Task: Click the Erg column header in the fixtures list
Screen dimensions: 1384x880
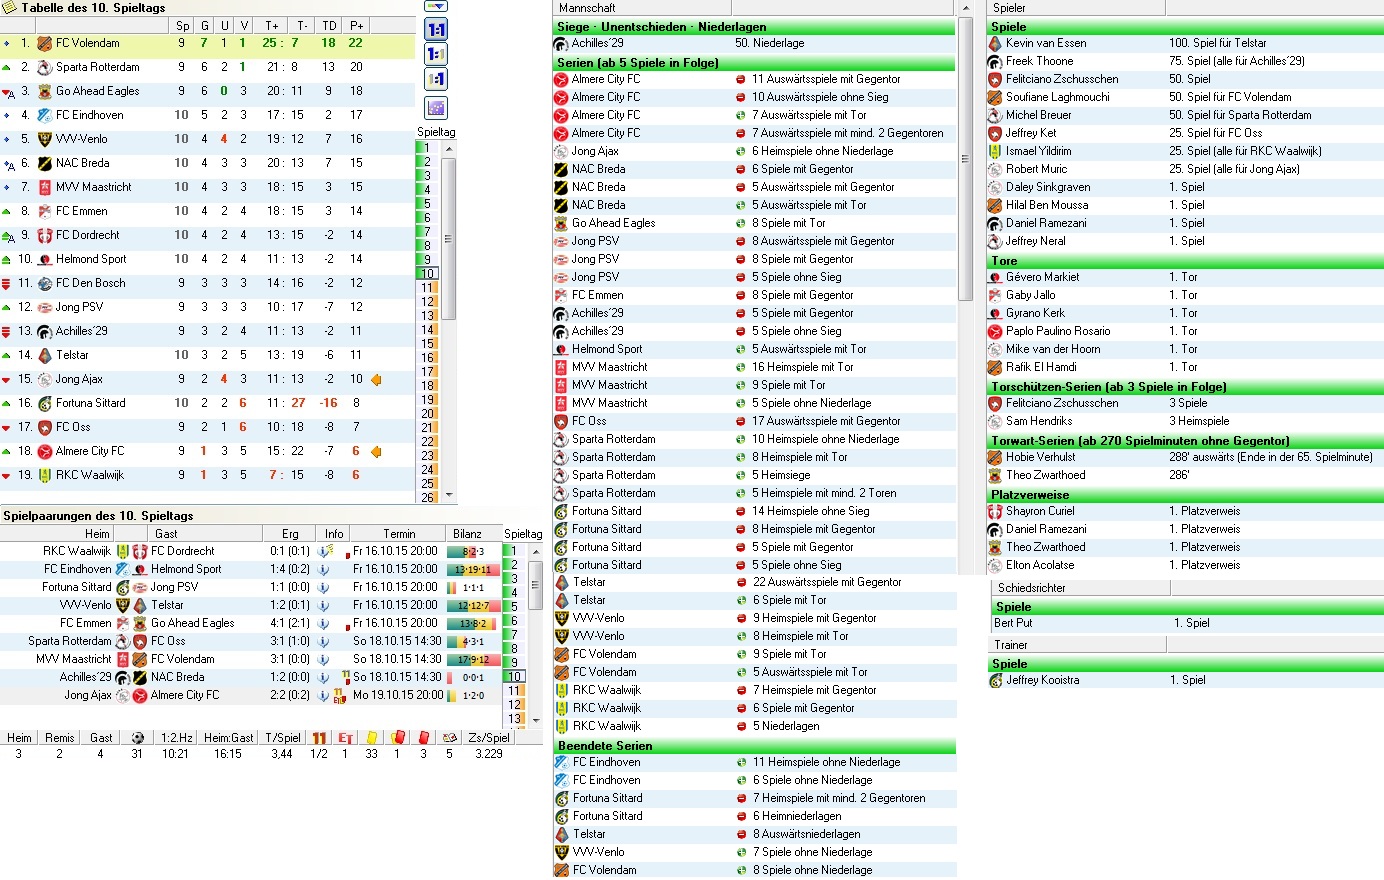Action: tap(290, 534)
